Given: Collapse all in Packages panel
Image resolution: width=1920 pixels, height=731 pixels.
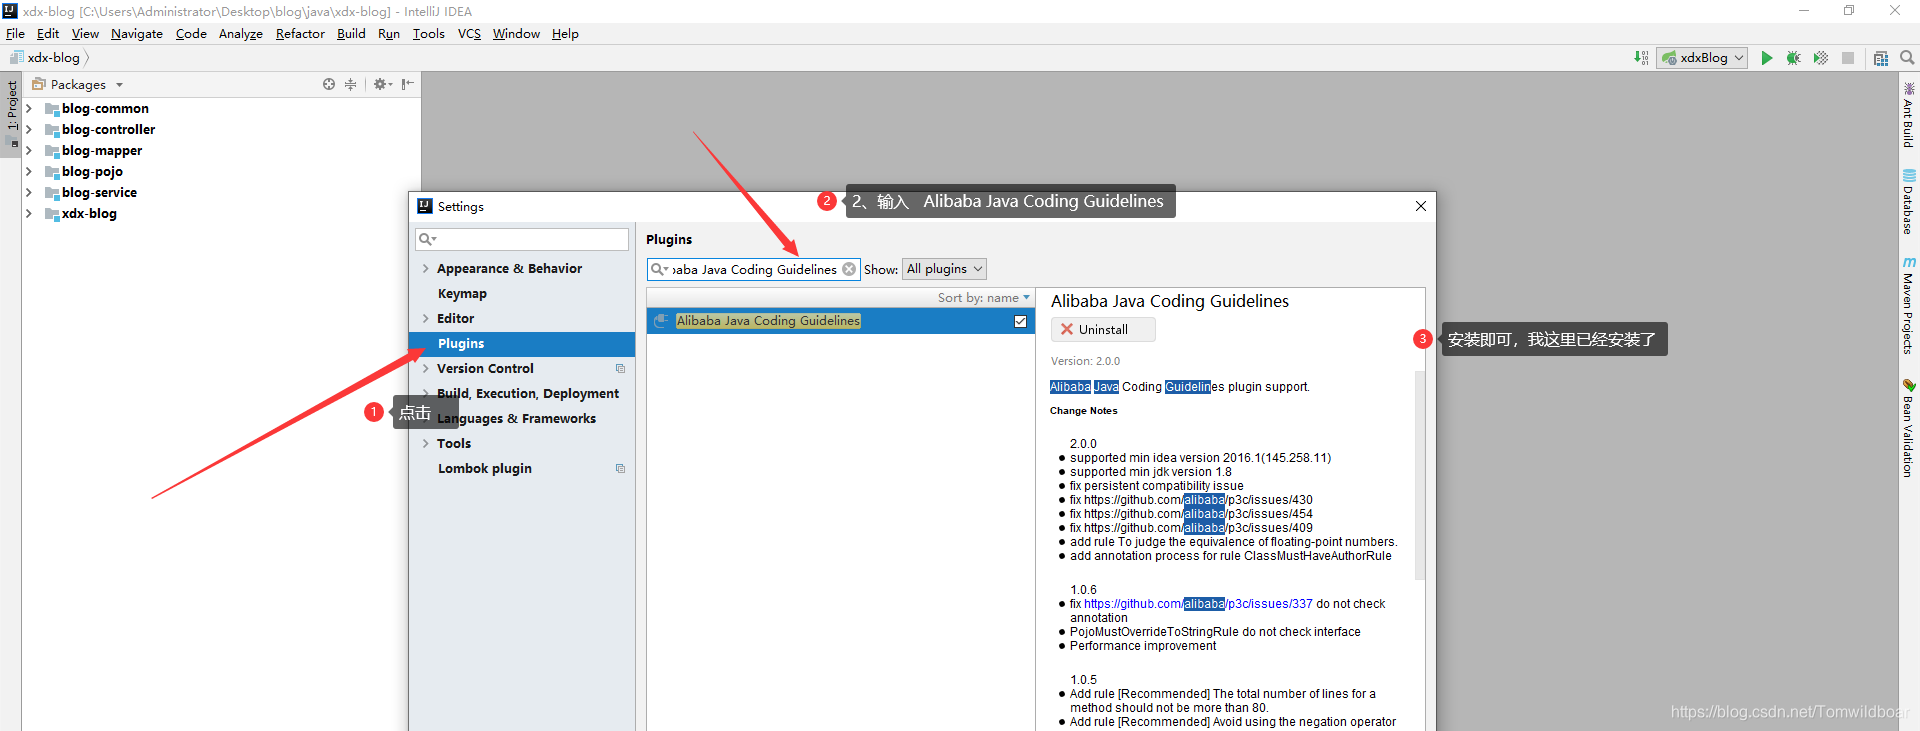Looking at the screenshot, I should (x=350, y=84).
